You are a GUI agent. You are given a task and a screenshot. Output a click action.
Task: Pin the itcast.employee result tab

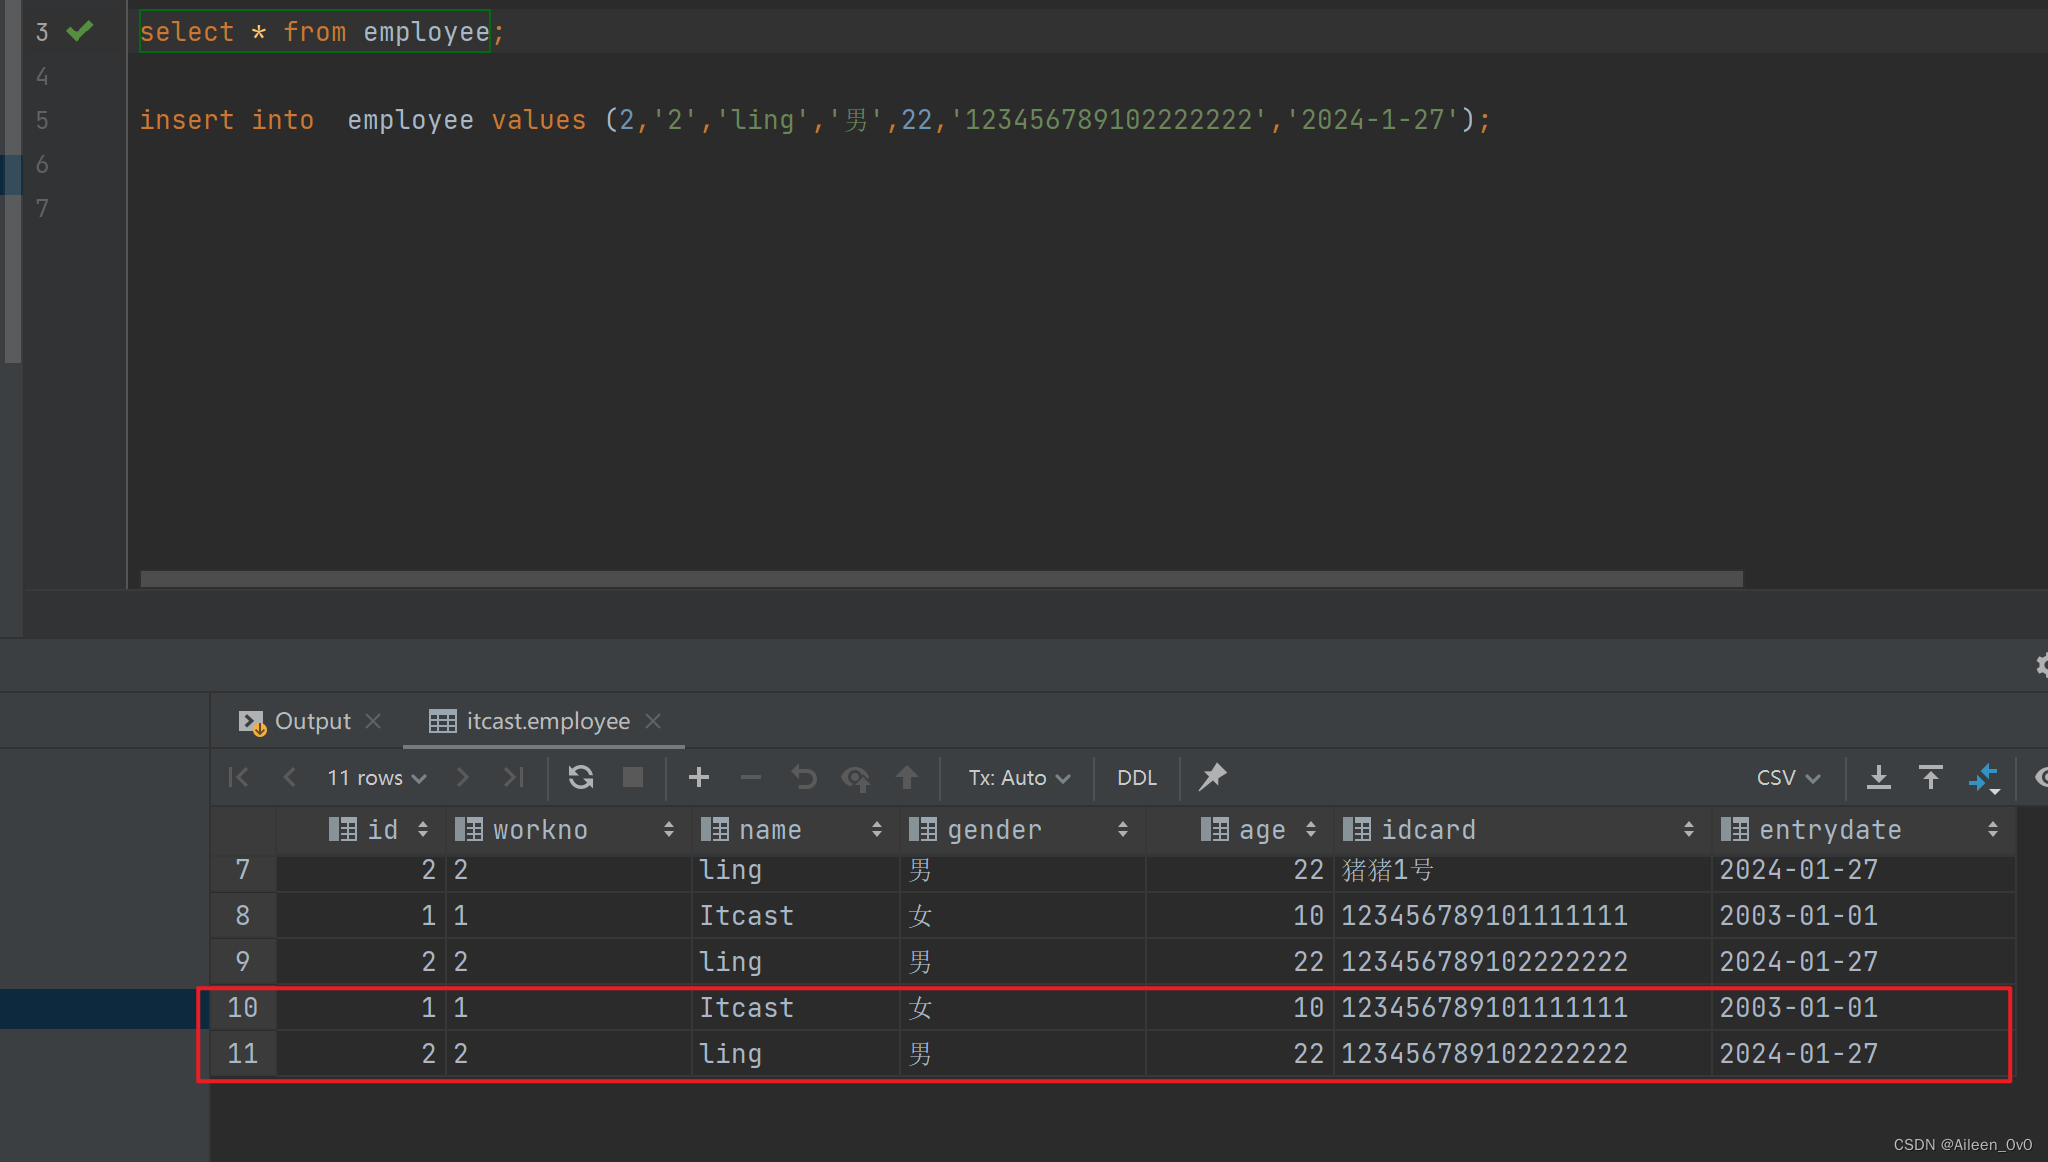point(1212,777)
